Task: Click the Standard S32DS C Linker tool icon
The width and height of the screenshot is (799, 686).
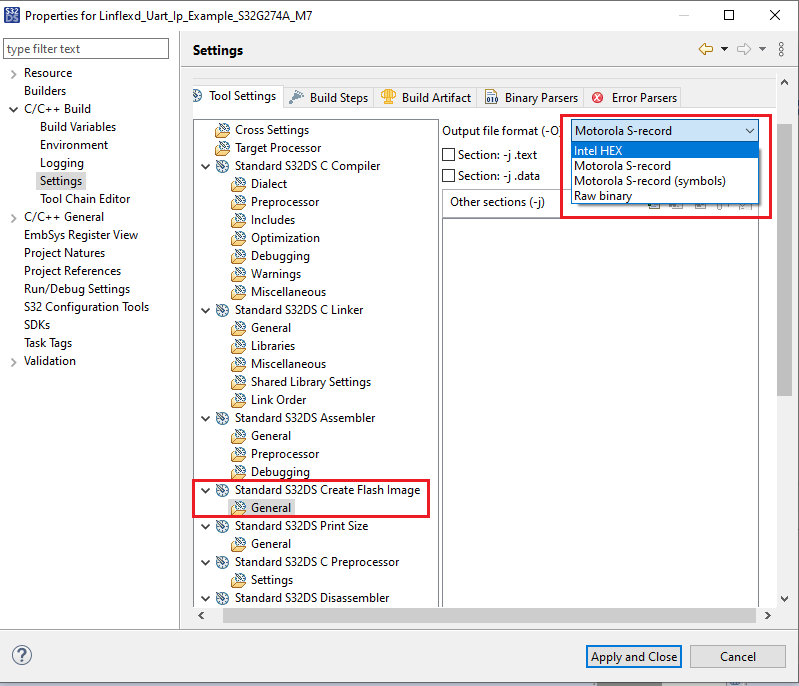Action: pos(222,310)
